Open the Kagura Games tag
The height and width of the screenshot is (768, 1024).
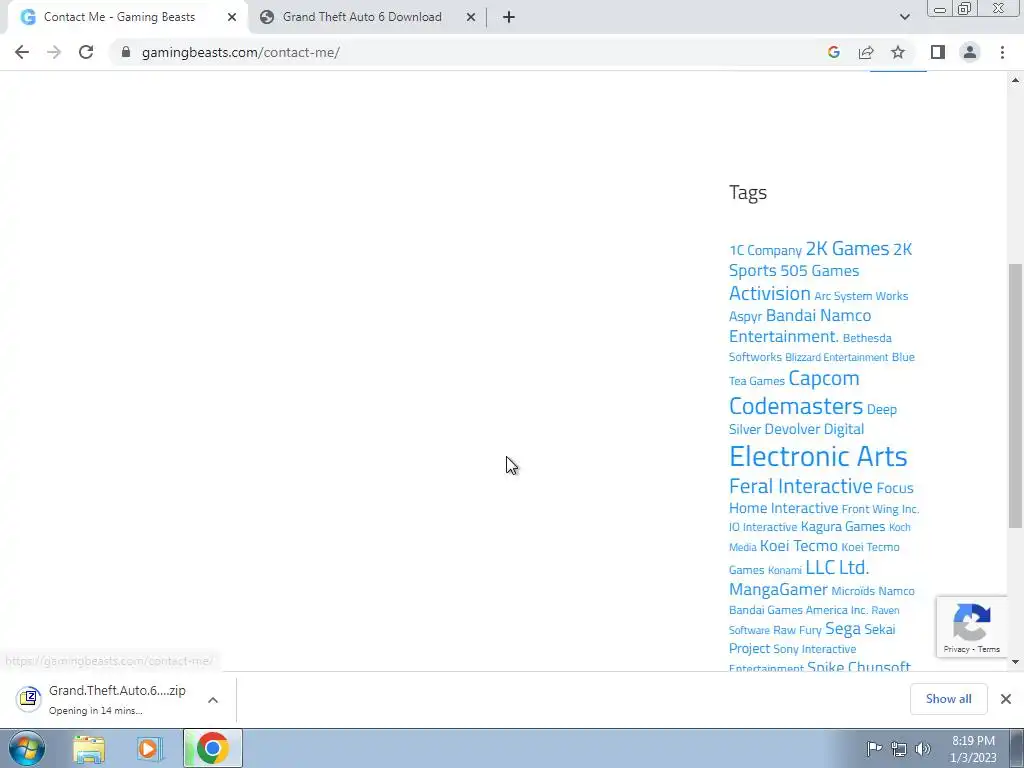[x=842, y=526]
